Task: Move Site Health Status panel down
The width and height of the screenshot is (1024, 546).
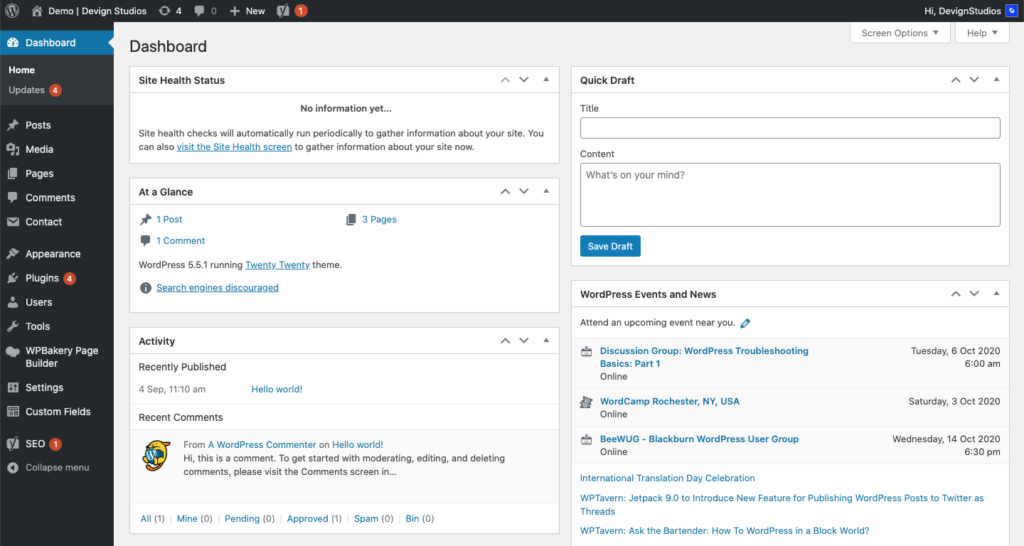Action: [x=524, y=80]
